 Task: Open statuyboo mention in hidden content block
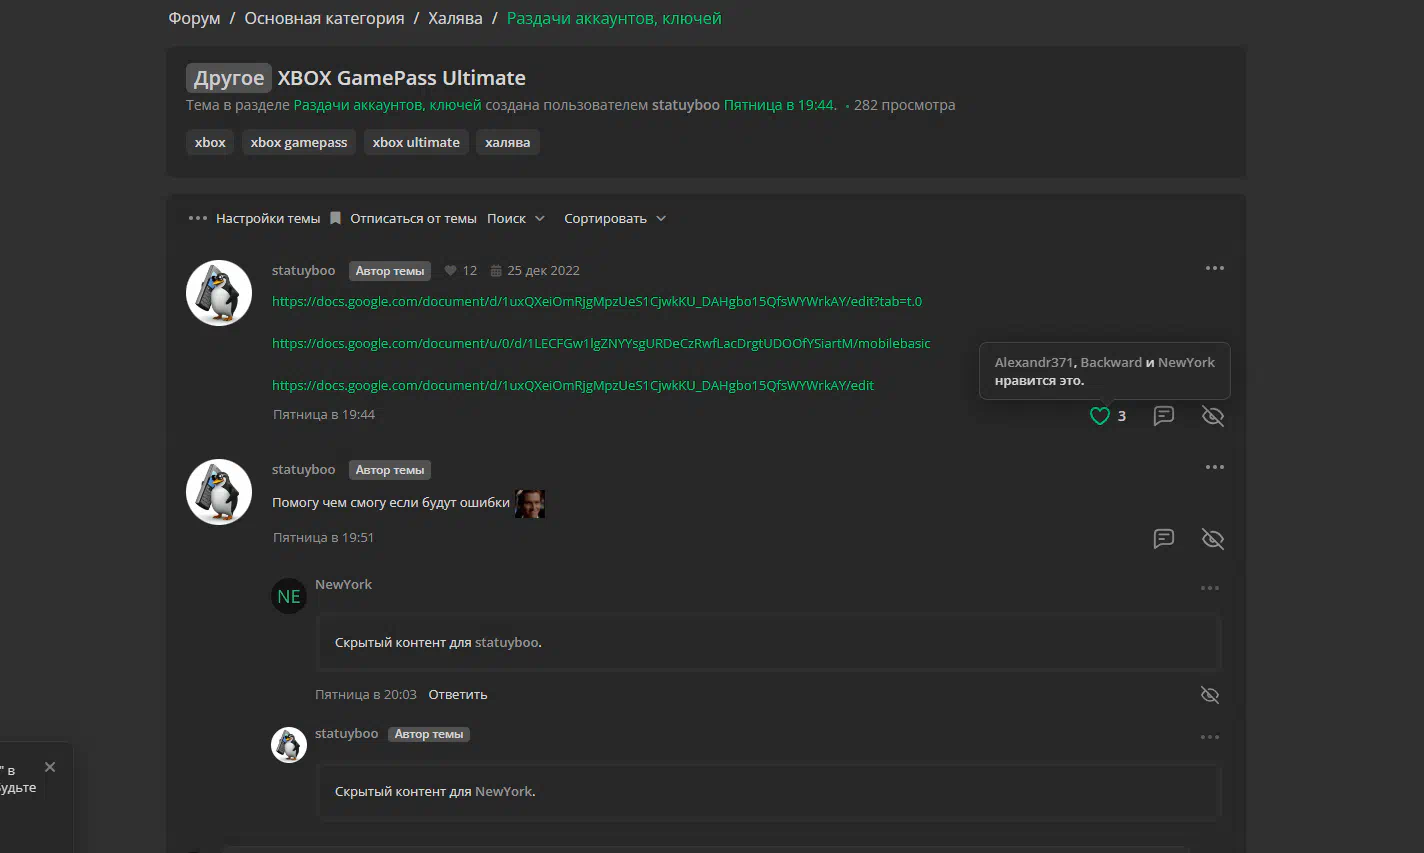(507, 642)
